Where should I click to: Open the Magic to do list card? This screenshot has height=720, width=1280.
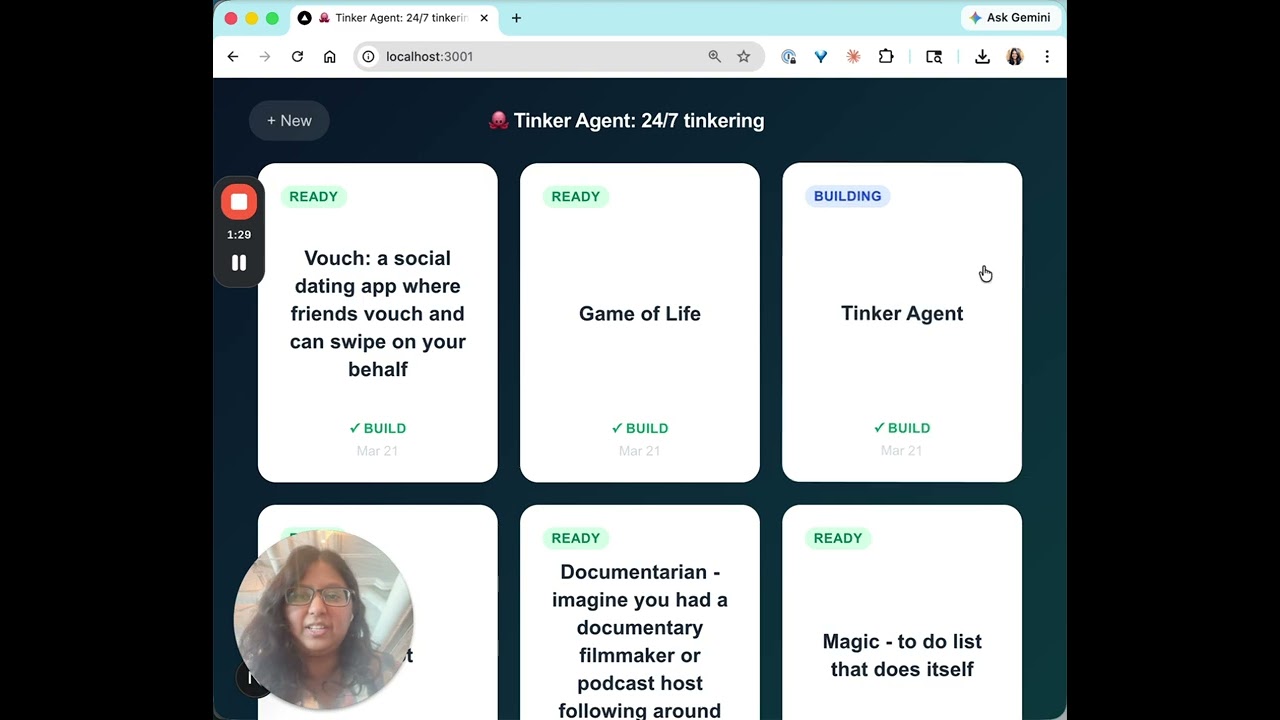pyautogui.click(x=902, y=612)
